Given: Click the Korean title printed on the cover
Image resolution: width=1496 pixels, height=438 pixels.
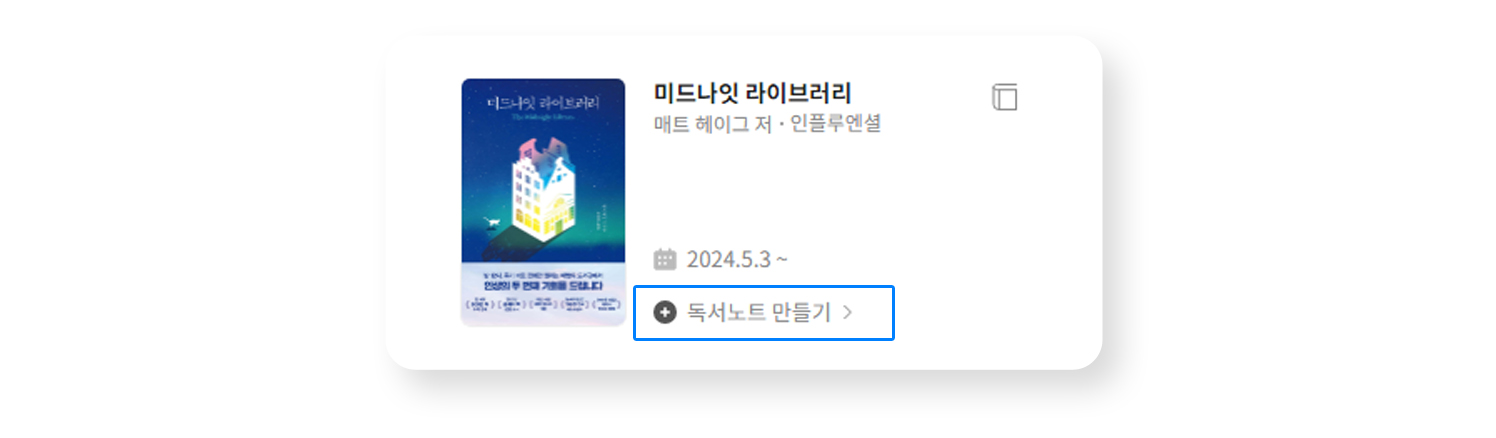Looking at the screenshot, I should [541, 103].
